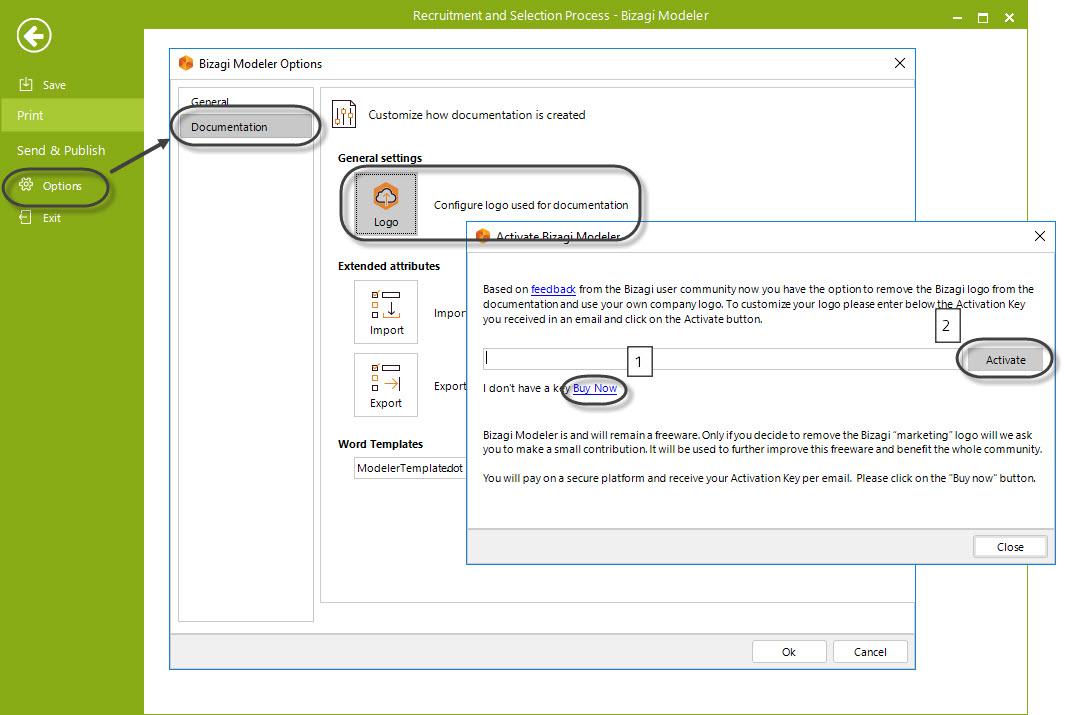Choose Exit in the sidebar
This screenshot has width=1066, height=715.
[52, 218]
